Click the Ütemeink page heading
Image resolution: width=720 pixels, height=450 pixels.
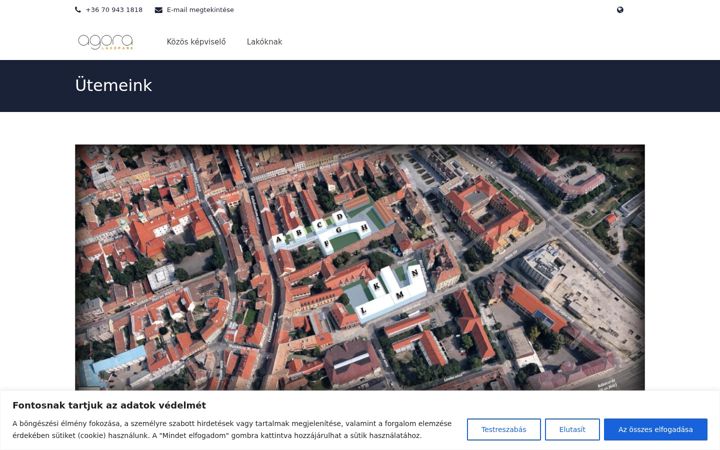pyautogui.click(x=113, y=85)
